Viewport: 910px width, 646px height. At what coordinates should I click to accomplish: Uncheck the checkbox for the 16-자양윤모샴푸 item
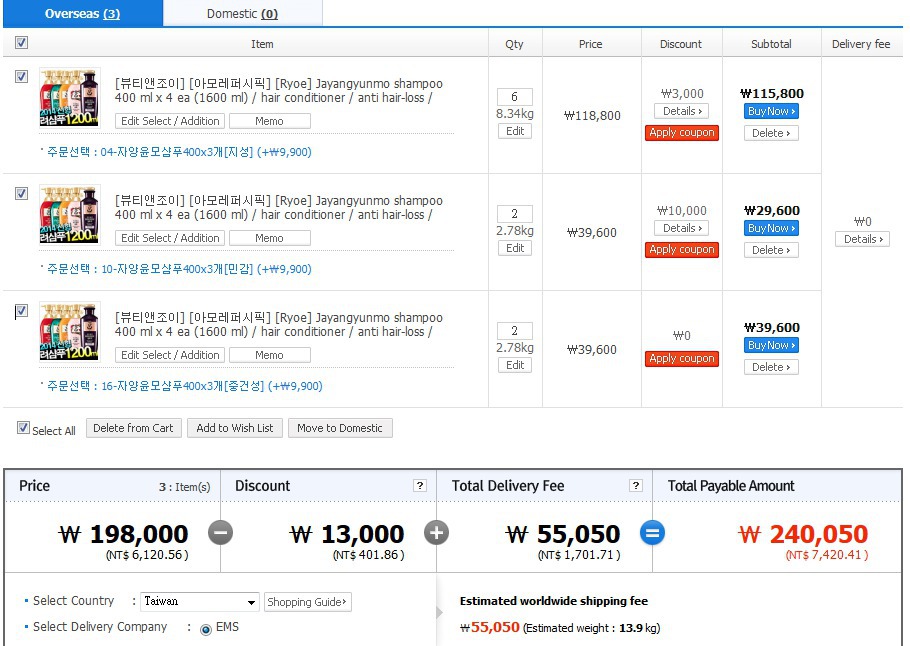point(21,311)
